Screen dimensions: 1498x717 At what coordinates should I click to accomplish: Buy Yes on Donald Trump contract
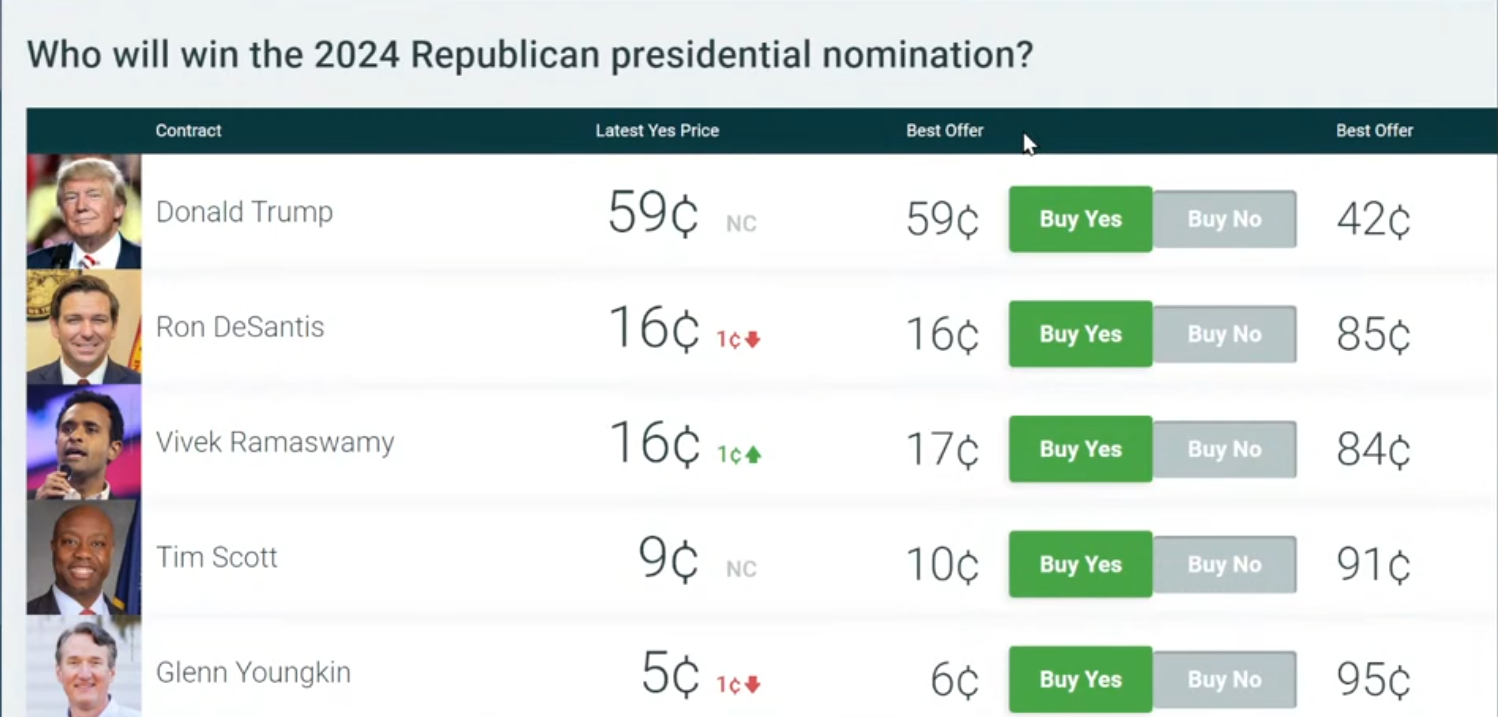1080,219
